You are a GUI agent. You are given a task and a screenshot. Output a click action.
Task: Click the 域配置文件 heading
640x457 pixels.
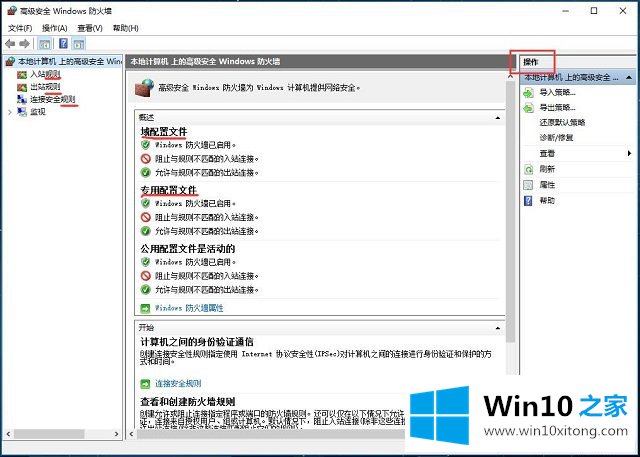point(164,132)
